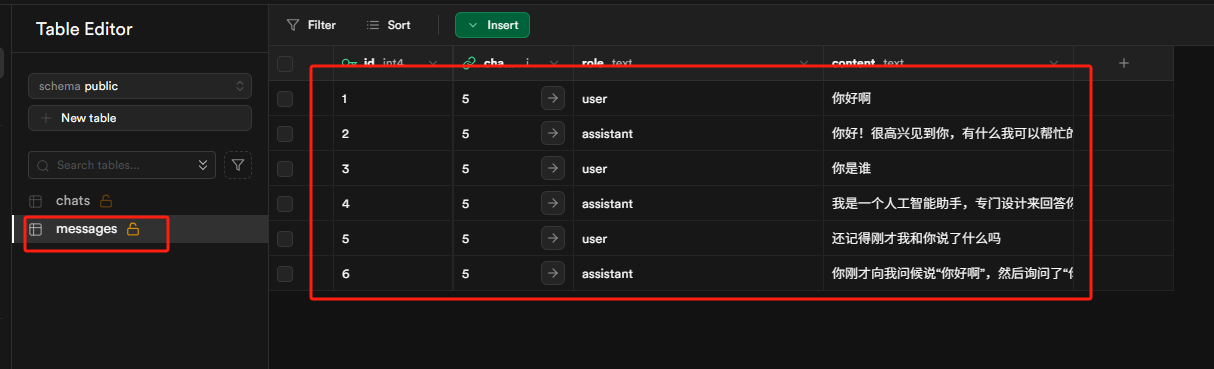Click the foreign key link icon in header

click(469, 63)
